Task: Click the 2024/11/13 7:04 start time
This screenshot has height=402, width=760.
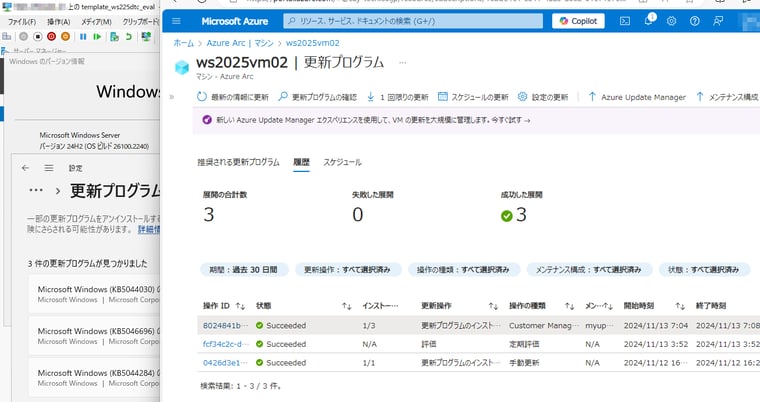Action: (655, 325)
